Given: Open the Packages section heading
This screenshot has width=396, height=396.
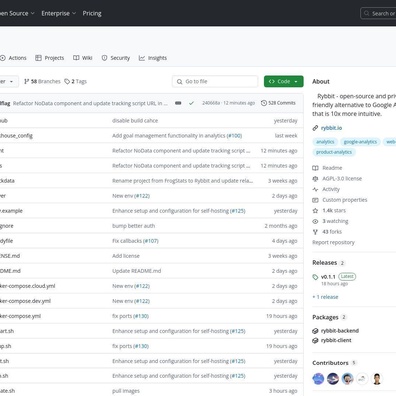Looking at the screenshot, I should 325,317.
